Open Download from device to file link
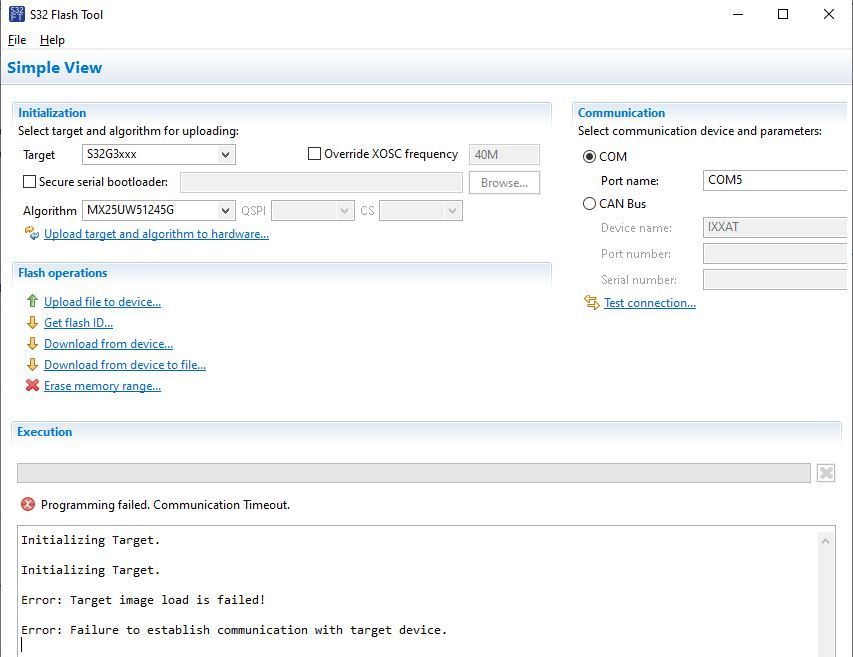 click(124, 364)
